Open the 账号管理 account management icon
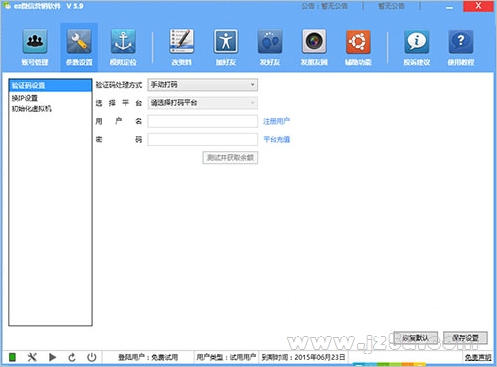This screenshot has width=497, height=367. (35, 42)
